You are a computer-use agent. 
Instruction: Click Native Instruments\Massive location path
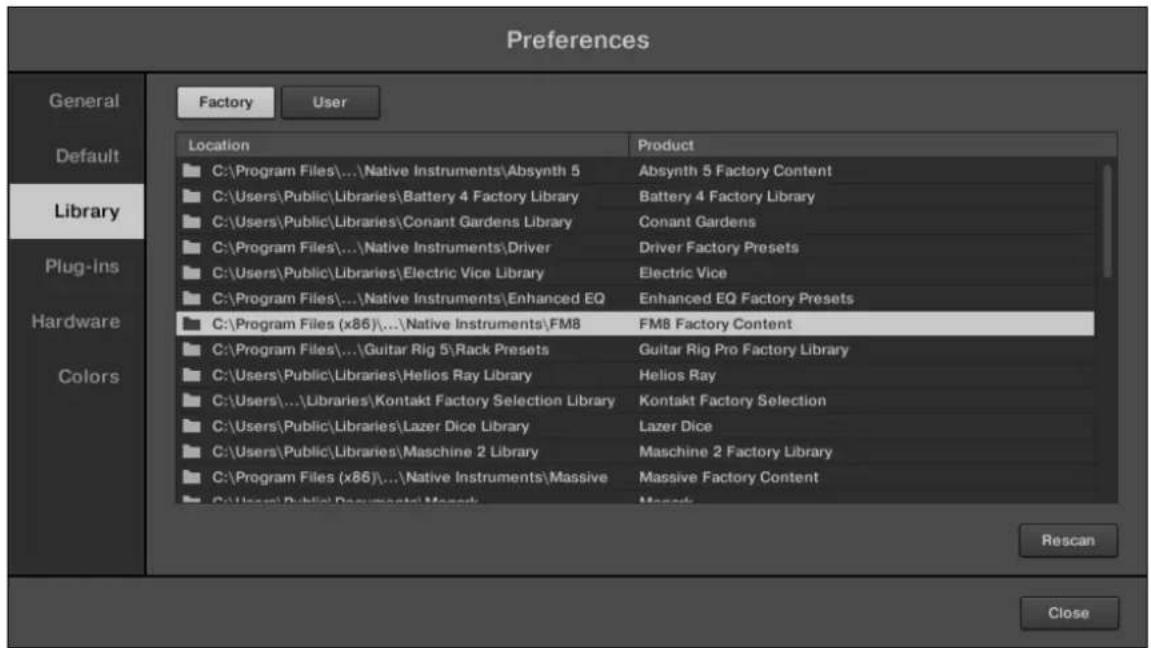click(410, 477)
